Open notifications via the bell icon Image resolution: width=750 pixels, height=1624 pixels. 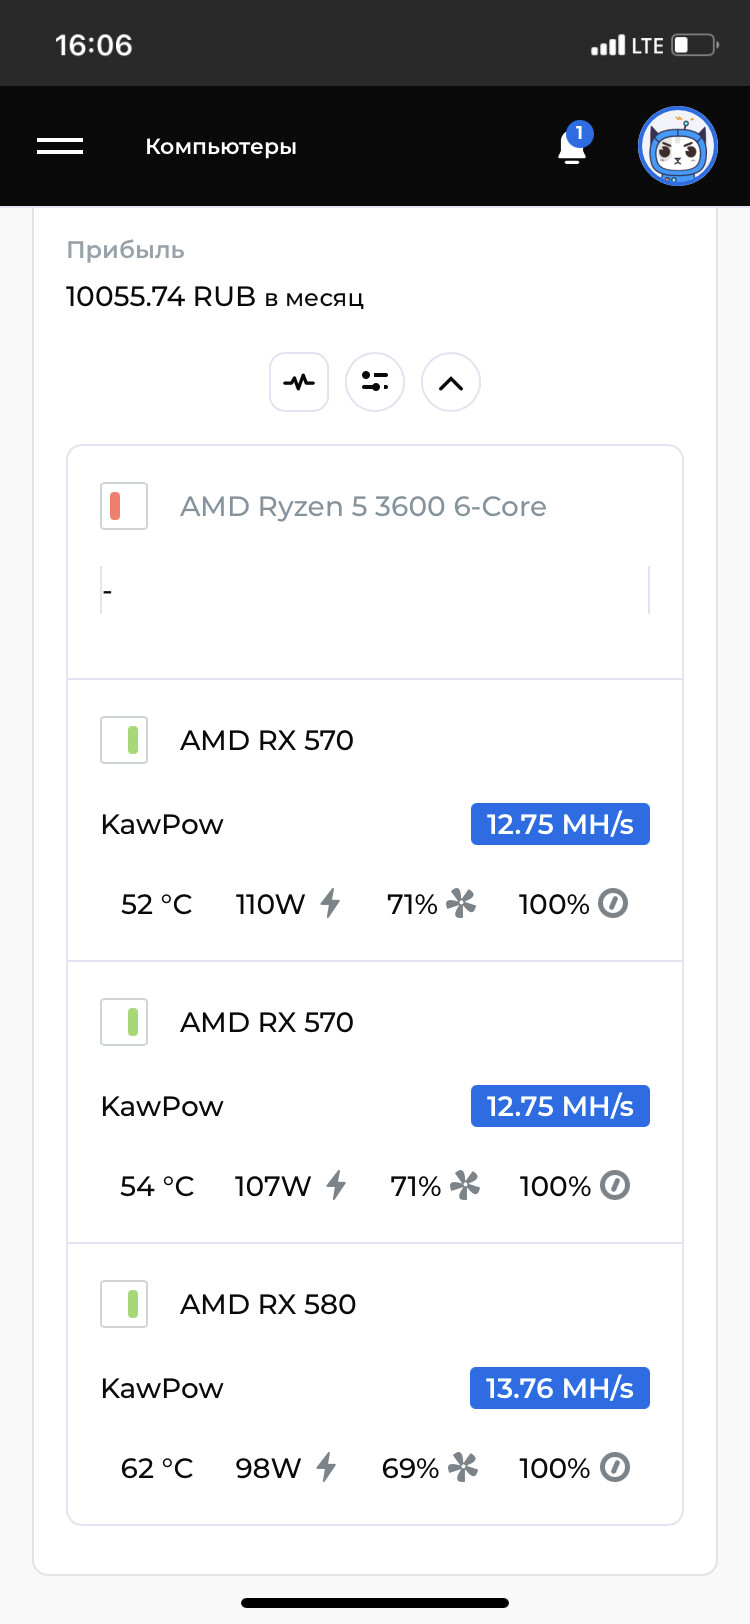[x=572, y=147]
